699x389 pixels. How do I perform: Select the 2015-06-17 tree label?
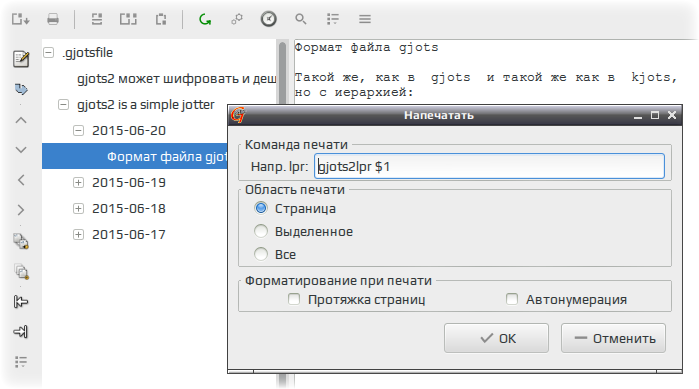pyautogui.click(x=129, y=234)
